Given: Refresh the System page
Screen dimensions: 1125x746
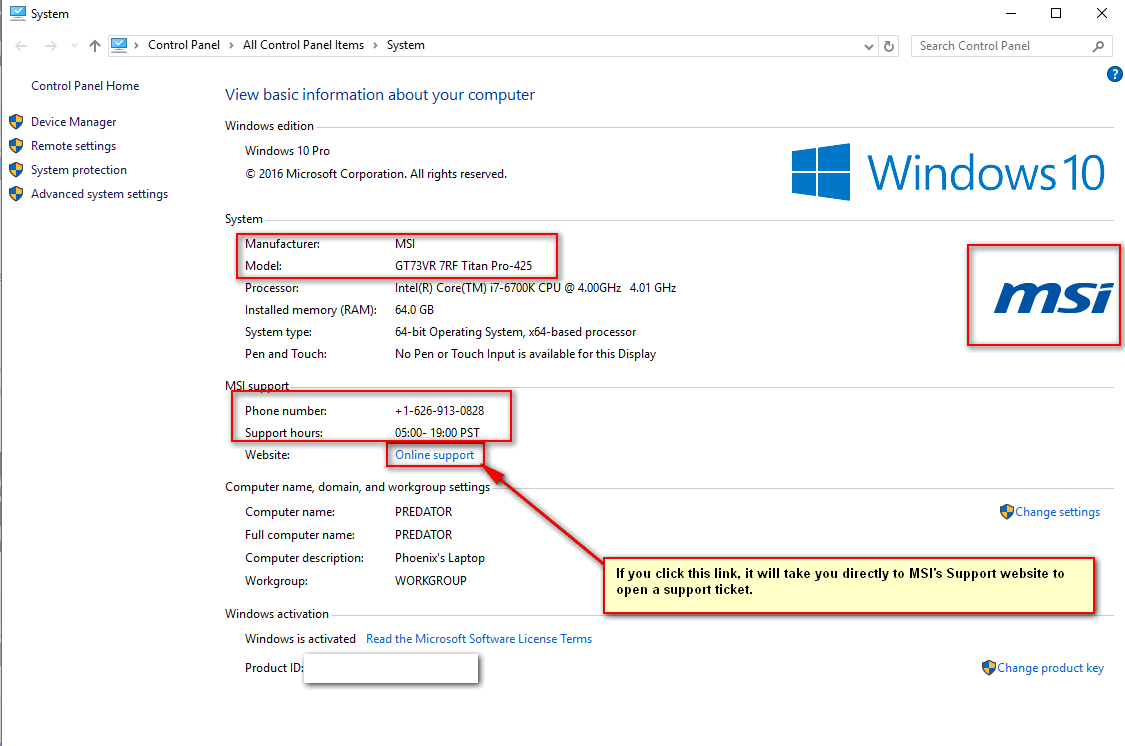Looking at the screenshot, I should coord(889,47).
